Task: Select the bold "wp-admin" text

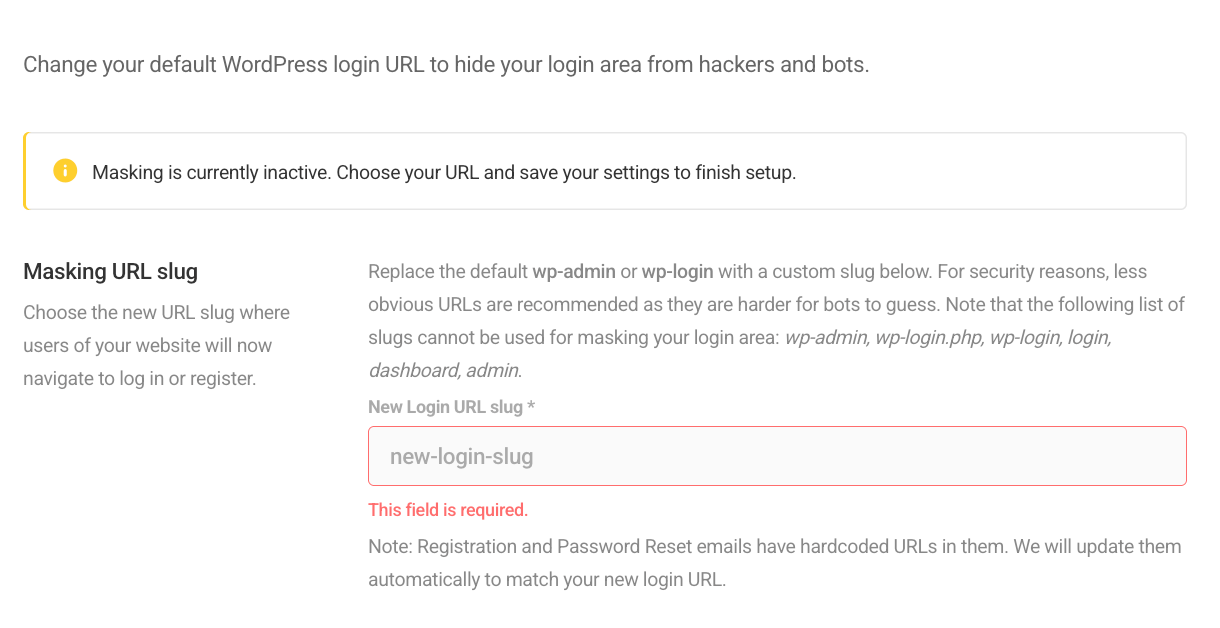Action: tap(574, 271)
